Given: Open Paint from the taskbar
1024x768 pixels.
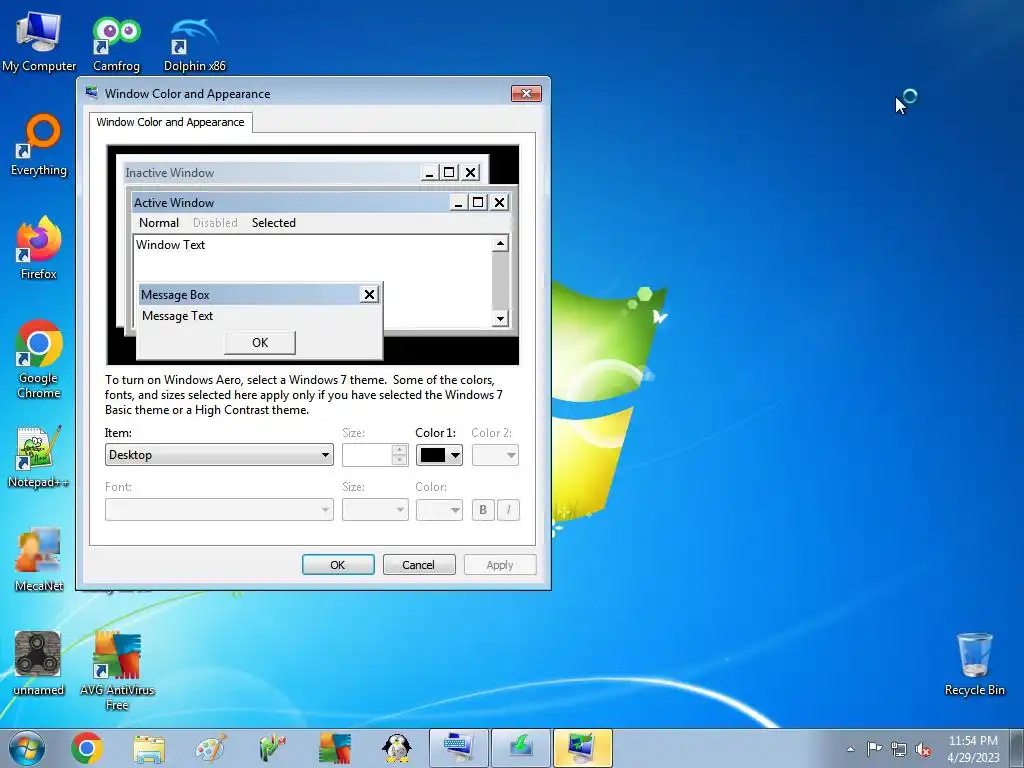Looking at the screenshot, I should [x=211, y=748].
